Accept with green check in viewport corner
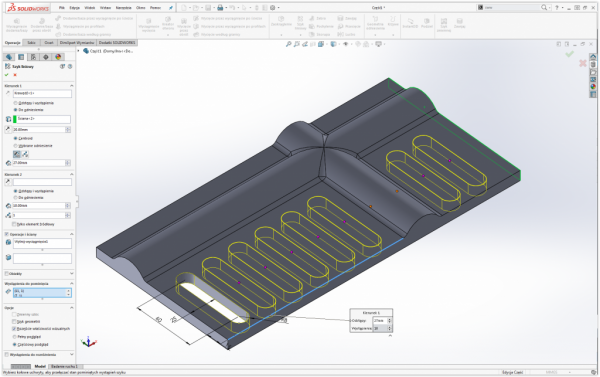This screenshot has width=600, height=377. point(569,54)
